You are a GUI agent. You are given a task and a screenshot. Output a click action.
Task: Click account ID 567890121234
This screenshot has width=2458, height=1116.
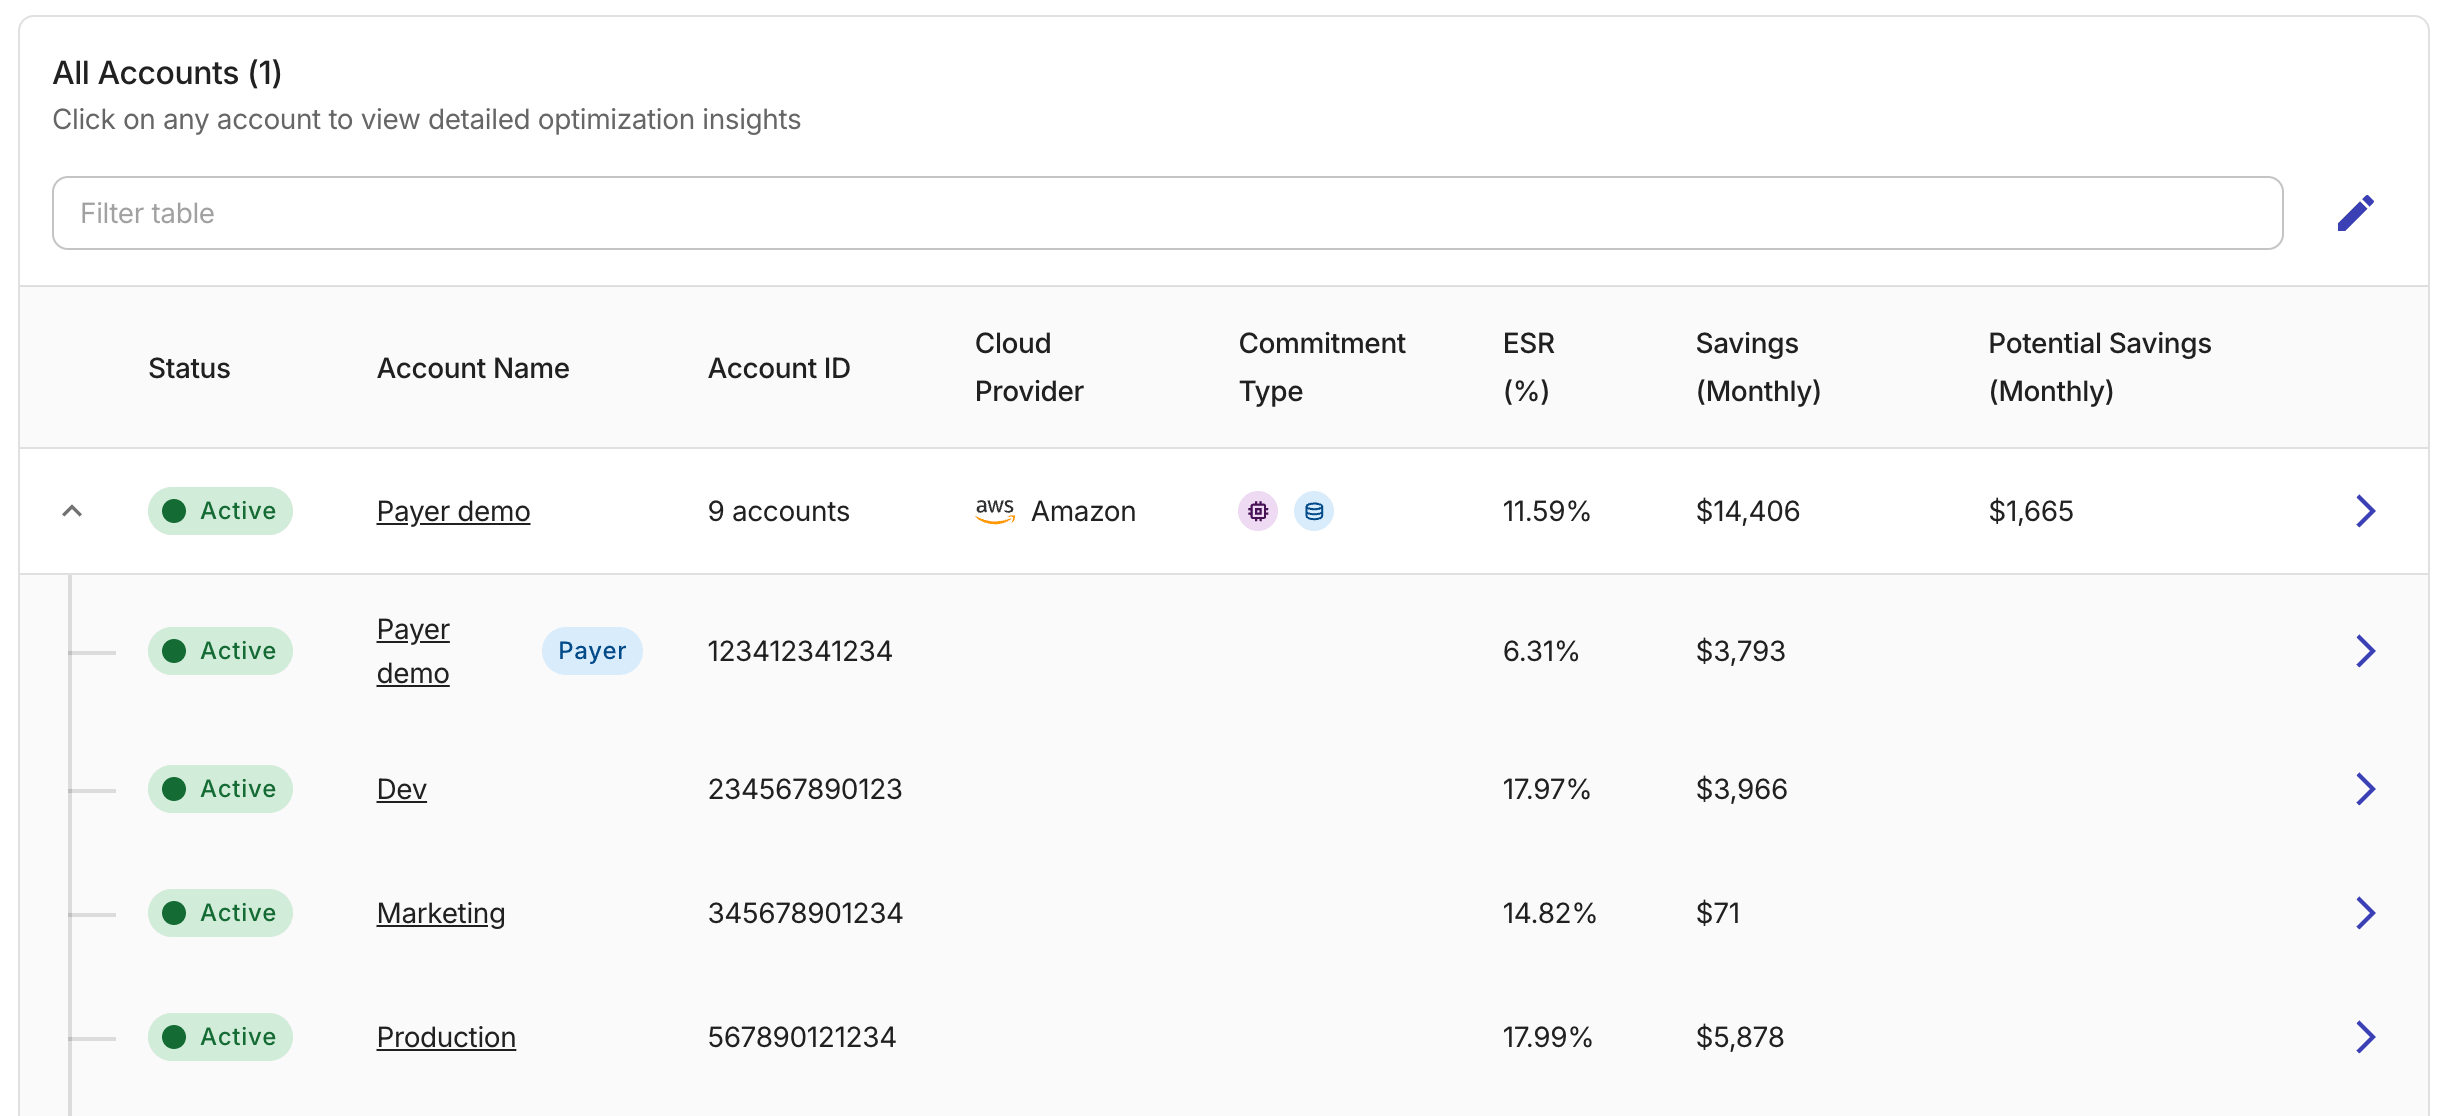[801, 1037]
